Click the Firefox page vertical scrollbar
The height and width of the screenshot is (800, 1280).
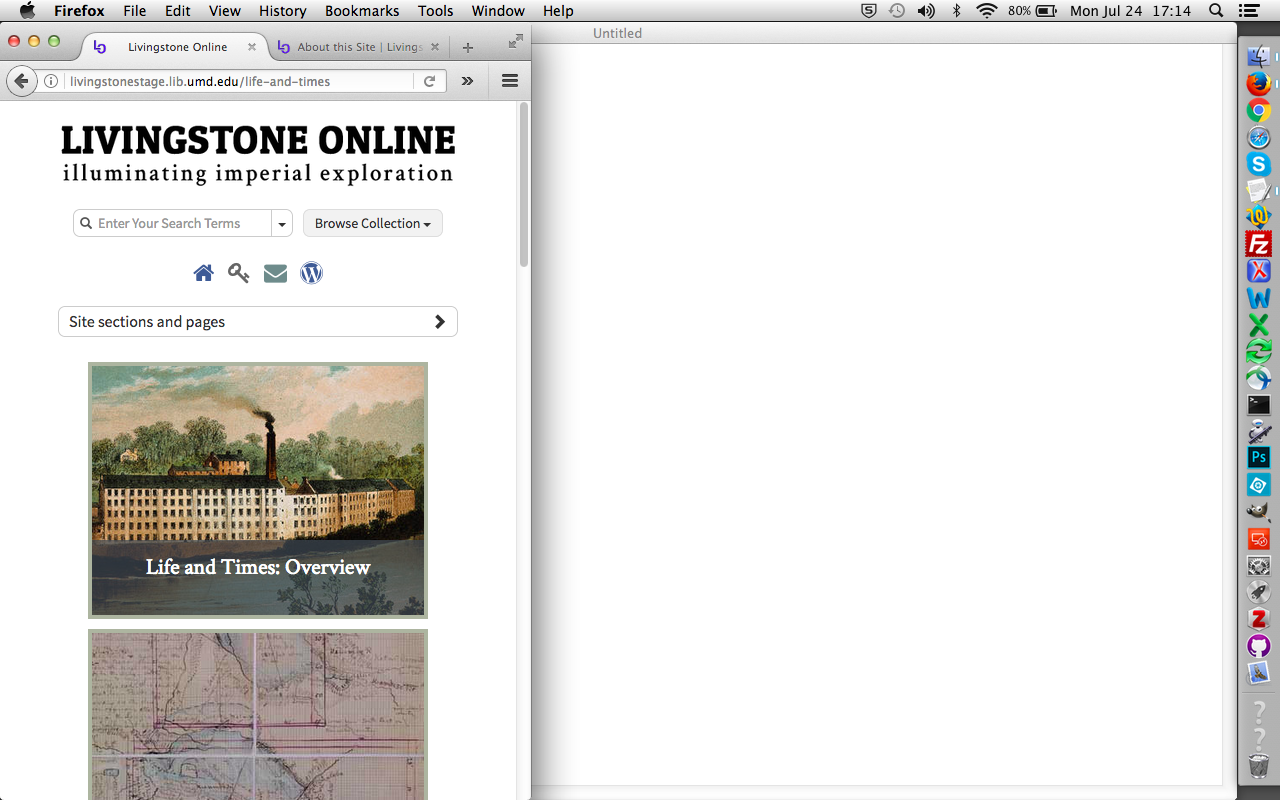click(523, 185)
